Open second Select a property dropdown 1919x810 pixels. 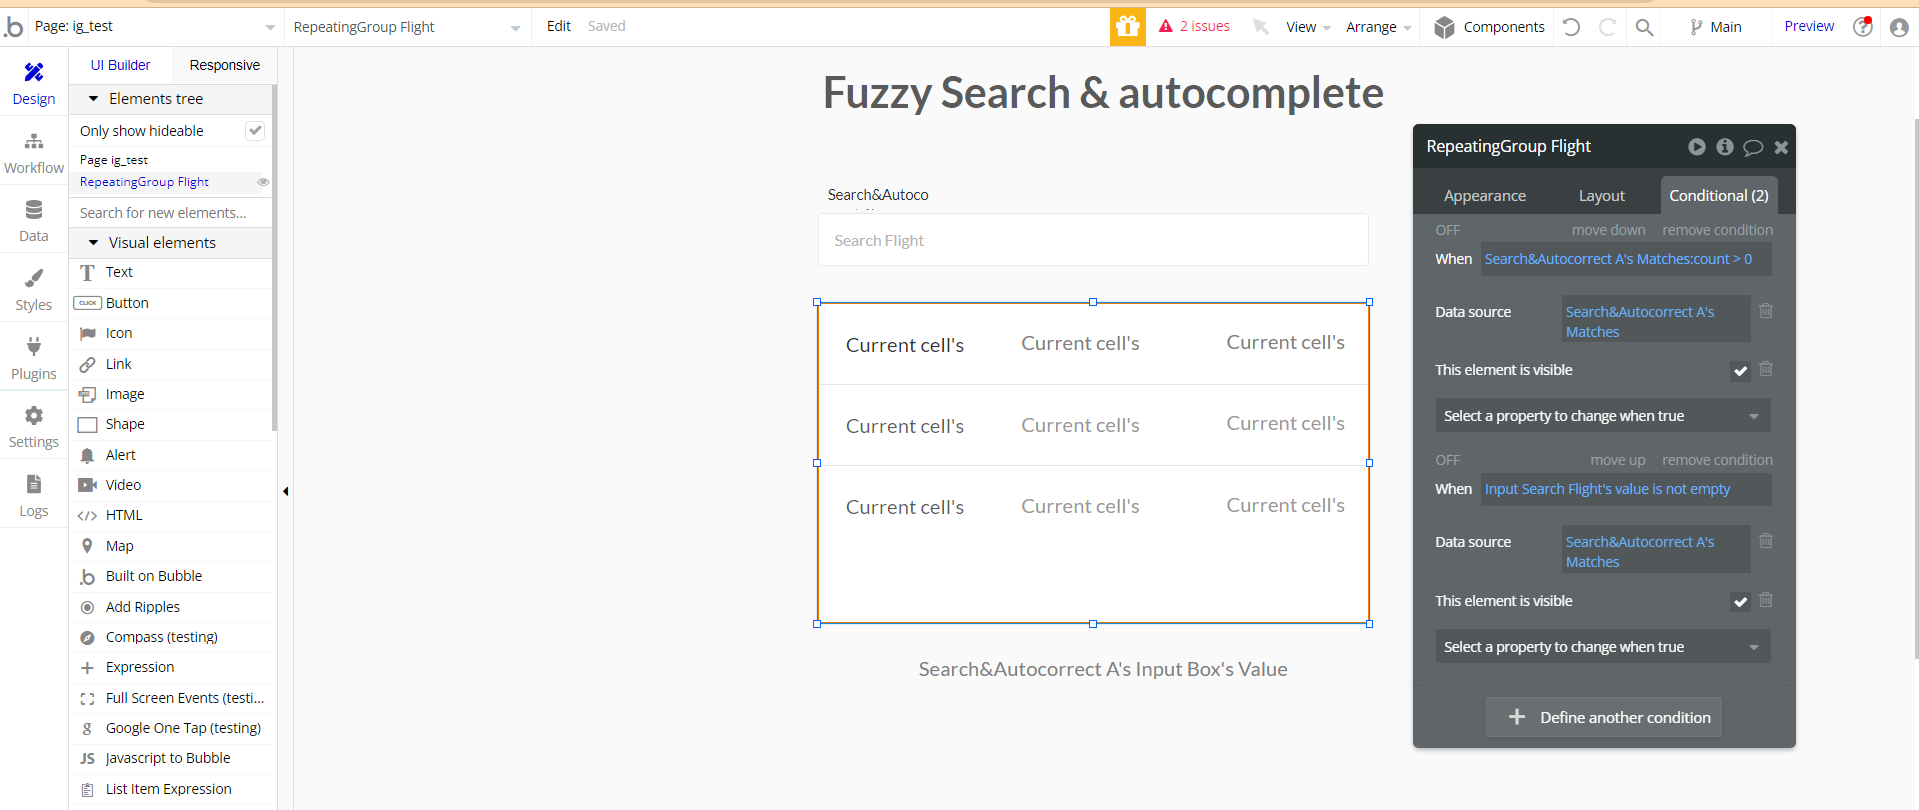point(1603,647)
